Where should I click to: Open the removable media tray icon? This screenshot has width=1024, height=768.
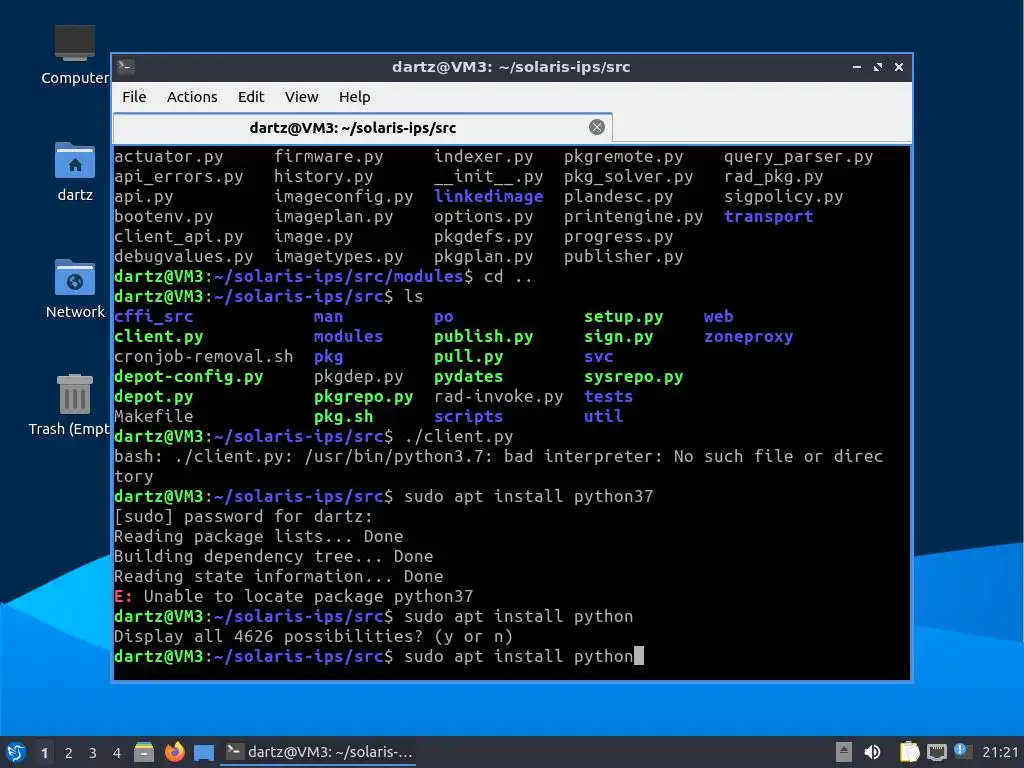point(844,752)
